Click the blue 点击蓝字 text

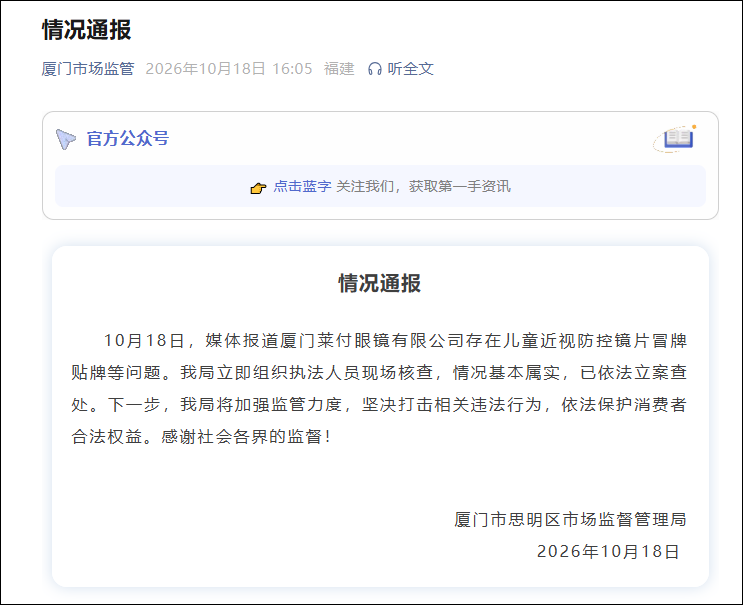click(x=302, y=186)
